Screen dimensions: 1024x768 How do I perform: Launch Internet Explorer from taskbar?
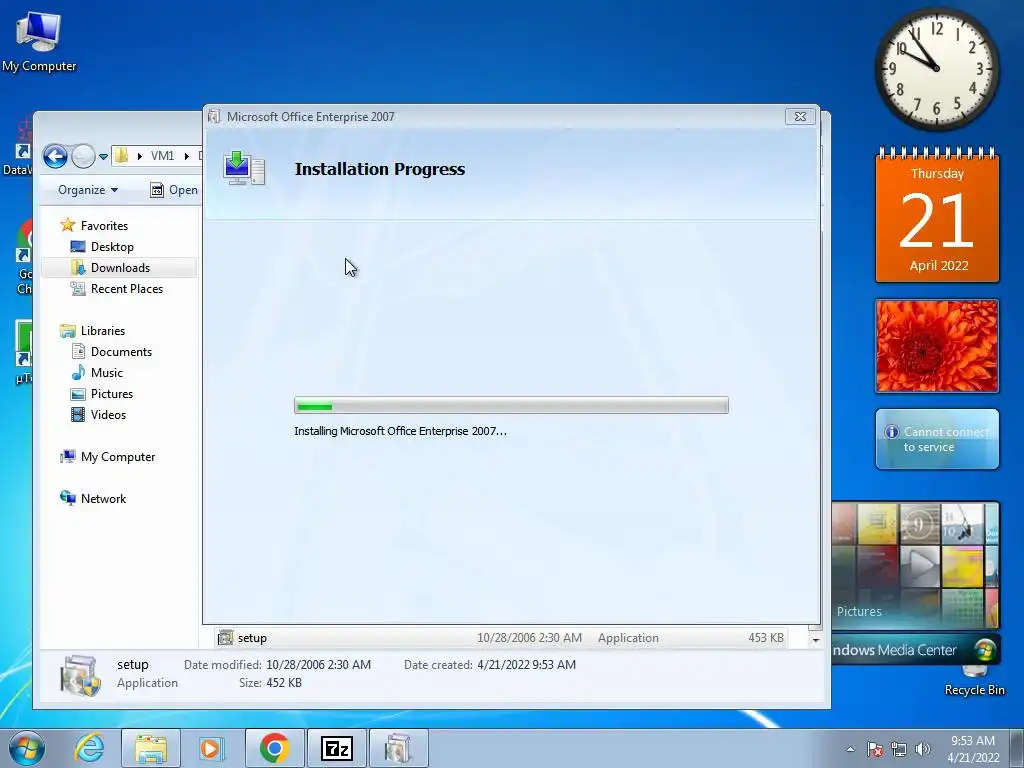point(89,748)
